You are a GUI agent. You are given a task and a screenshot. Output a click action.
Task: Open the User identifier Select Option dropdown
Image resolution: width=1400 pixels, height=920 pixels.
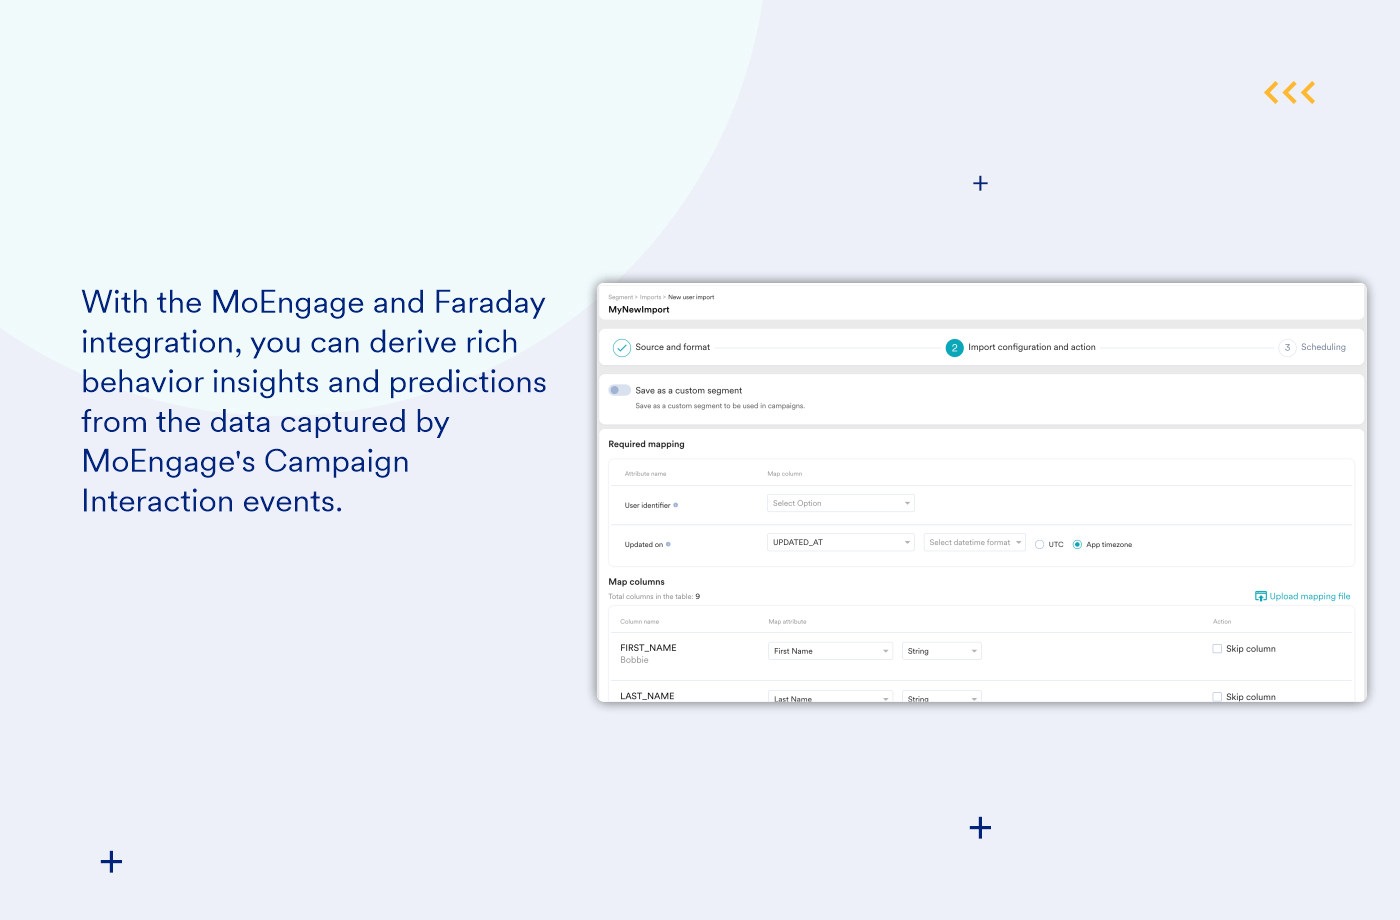click(841, 503)
